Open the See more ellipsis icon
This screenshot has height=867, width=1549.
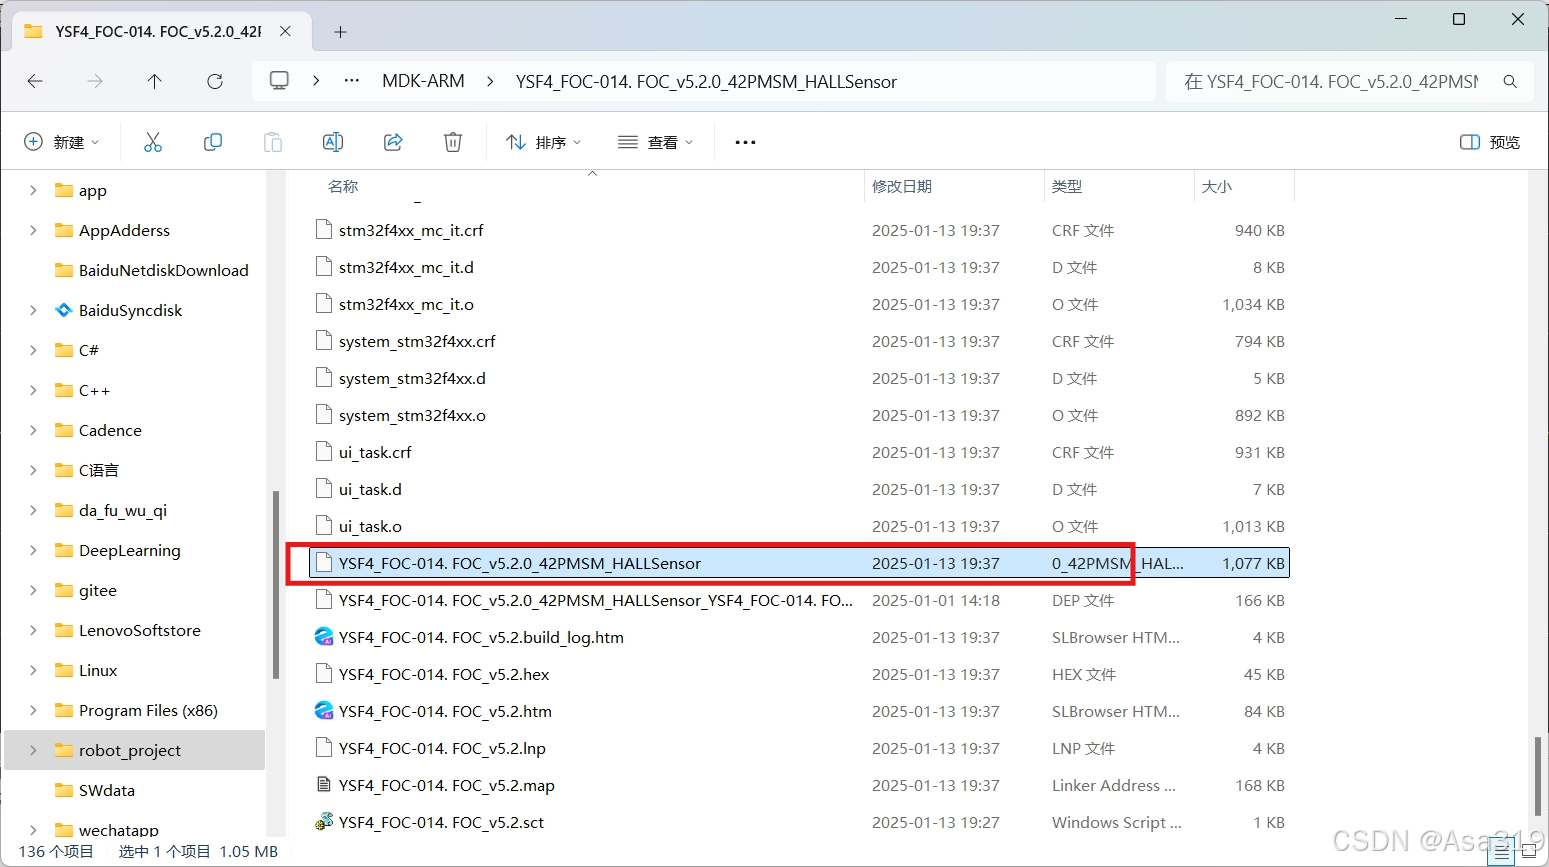click(744, 141)
